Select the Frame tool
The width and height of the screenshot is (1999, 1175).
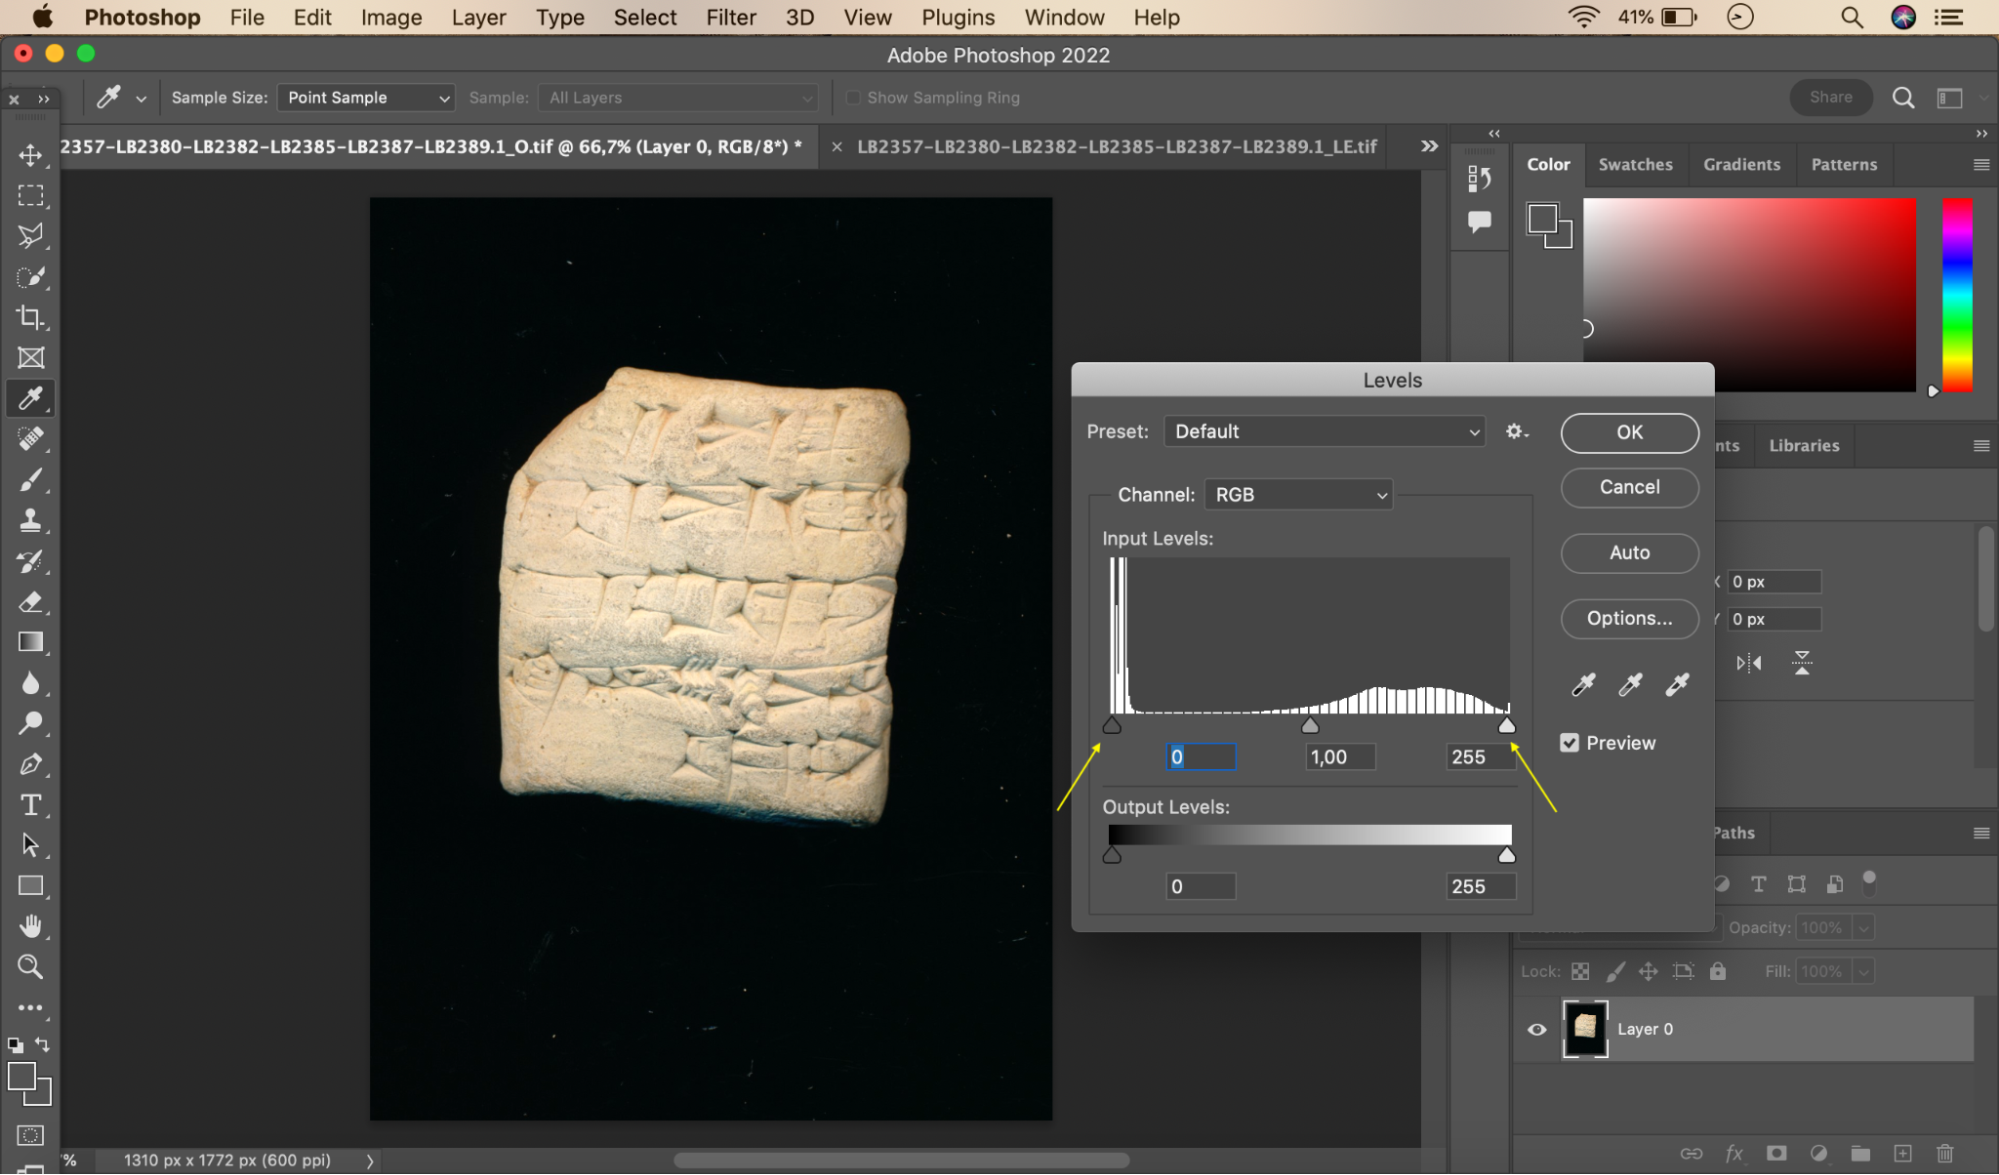coord(30,358)
